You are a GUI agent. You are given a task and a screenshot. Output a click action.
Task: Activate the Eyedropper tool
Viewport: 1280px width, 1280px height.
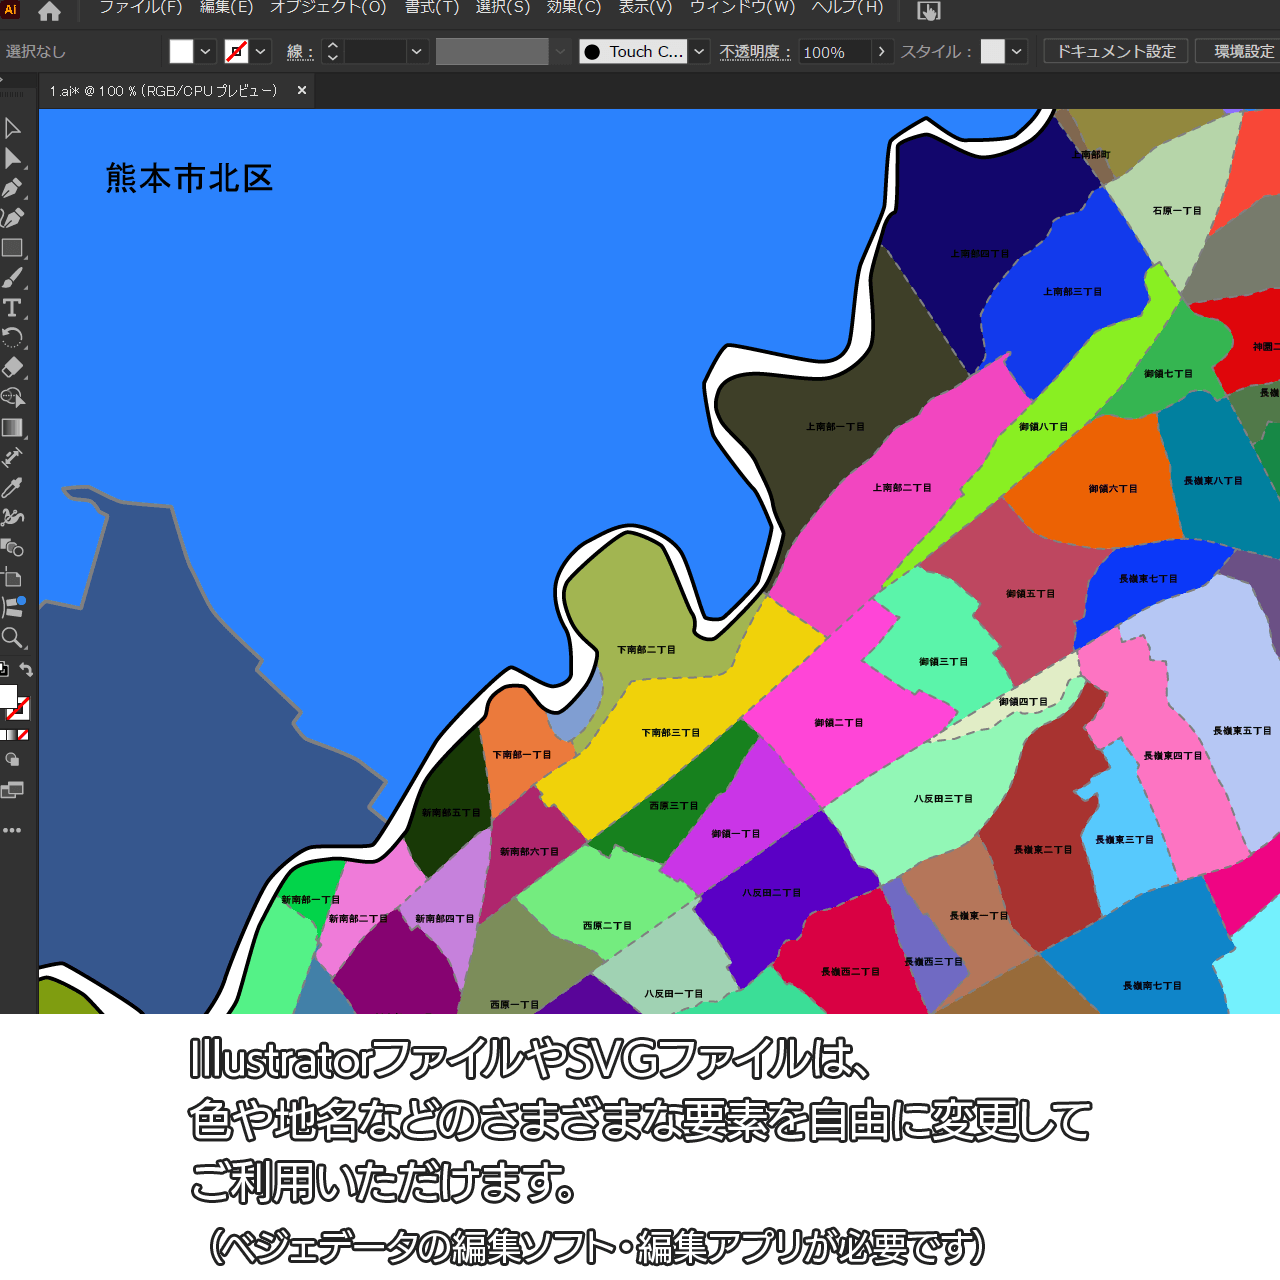[12, 488]
